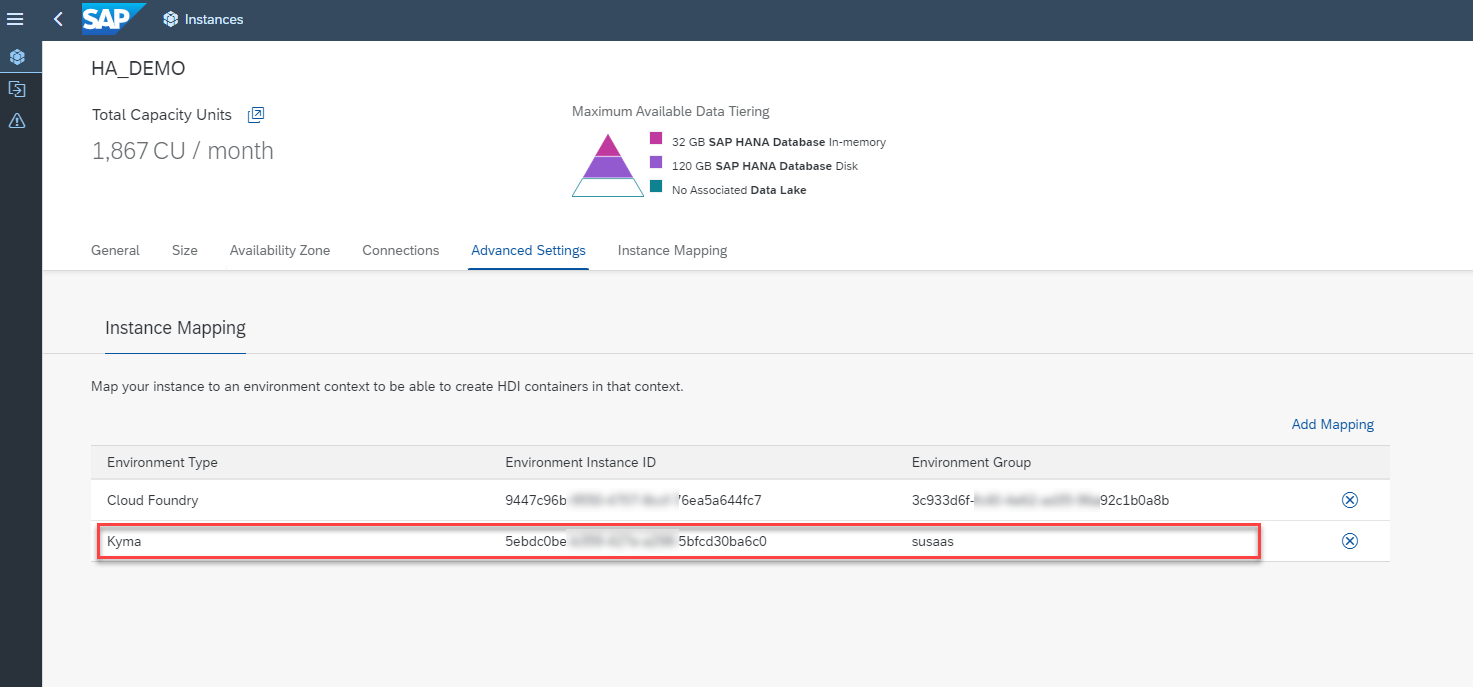Click the Environment Type column header

click(162, 462)
